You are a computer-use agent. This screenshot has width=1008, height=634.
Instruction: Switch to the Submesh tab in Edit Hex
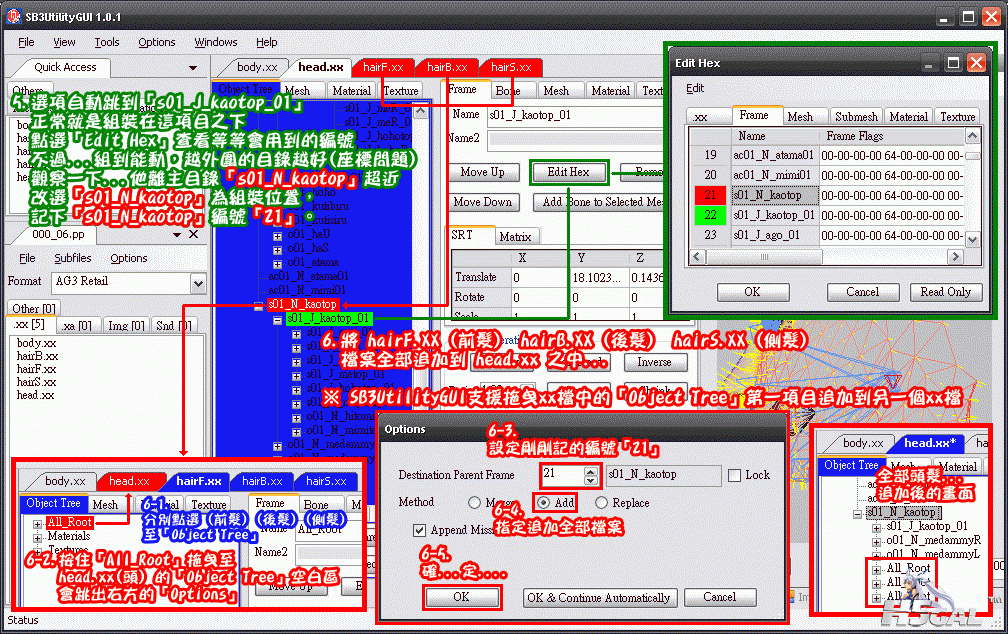[856, 116]
